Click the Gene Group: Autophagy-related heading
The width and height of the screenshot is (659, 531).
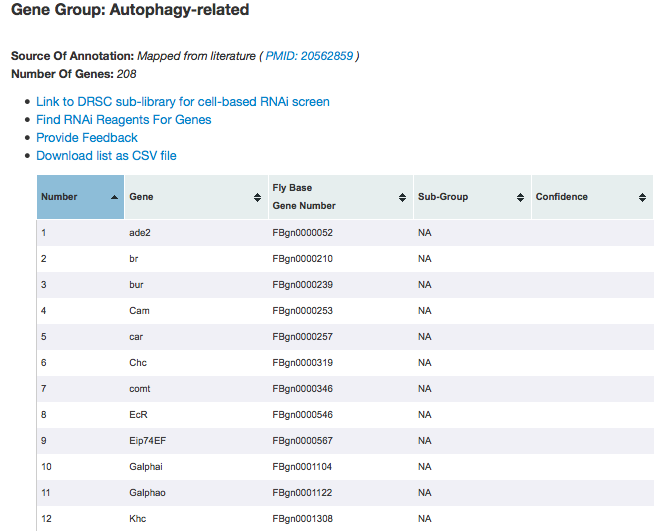click(x=130, y=10)
